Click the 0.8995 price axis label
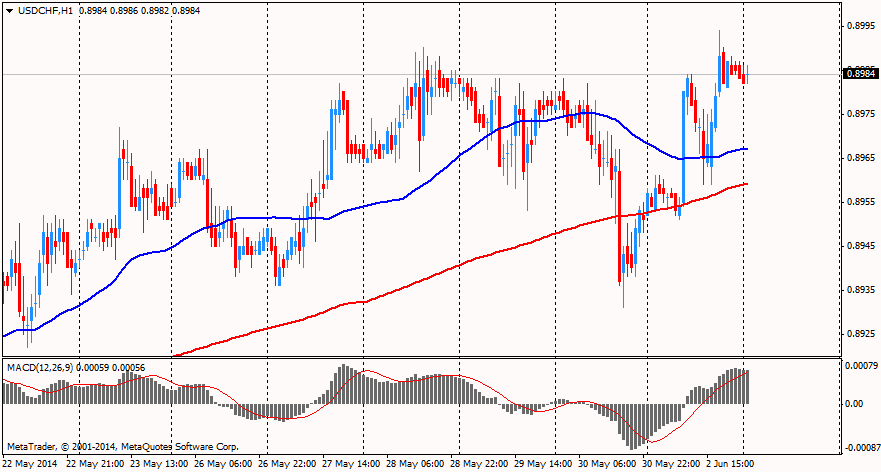Screen dimensions: 881x472 coord(862,26)
